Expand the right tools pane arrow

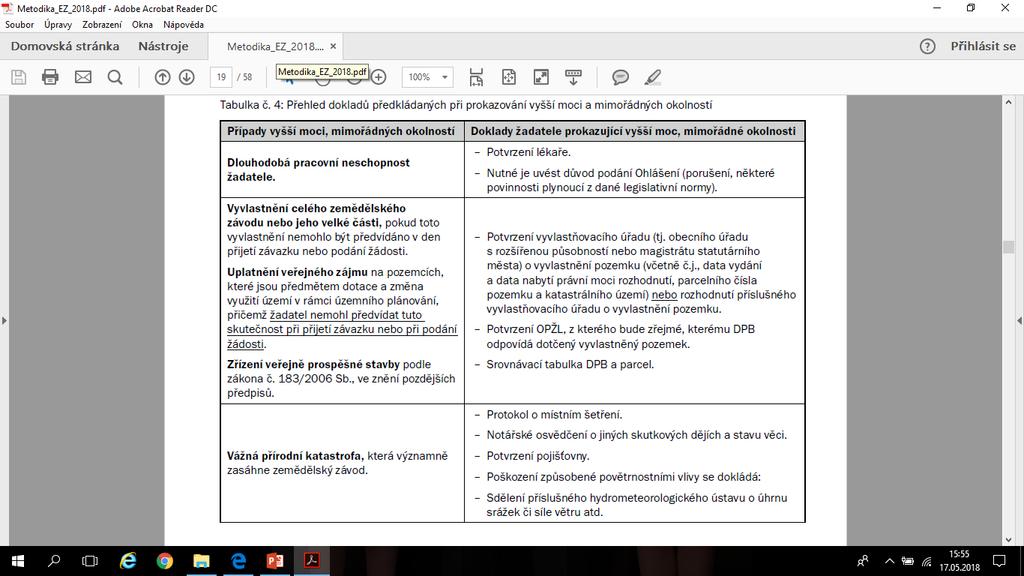pos(1019,321)
